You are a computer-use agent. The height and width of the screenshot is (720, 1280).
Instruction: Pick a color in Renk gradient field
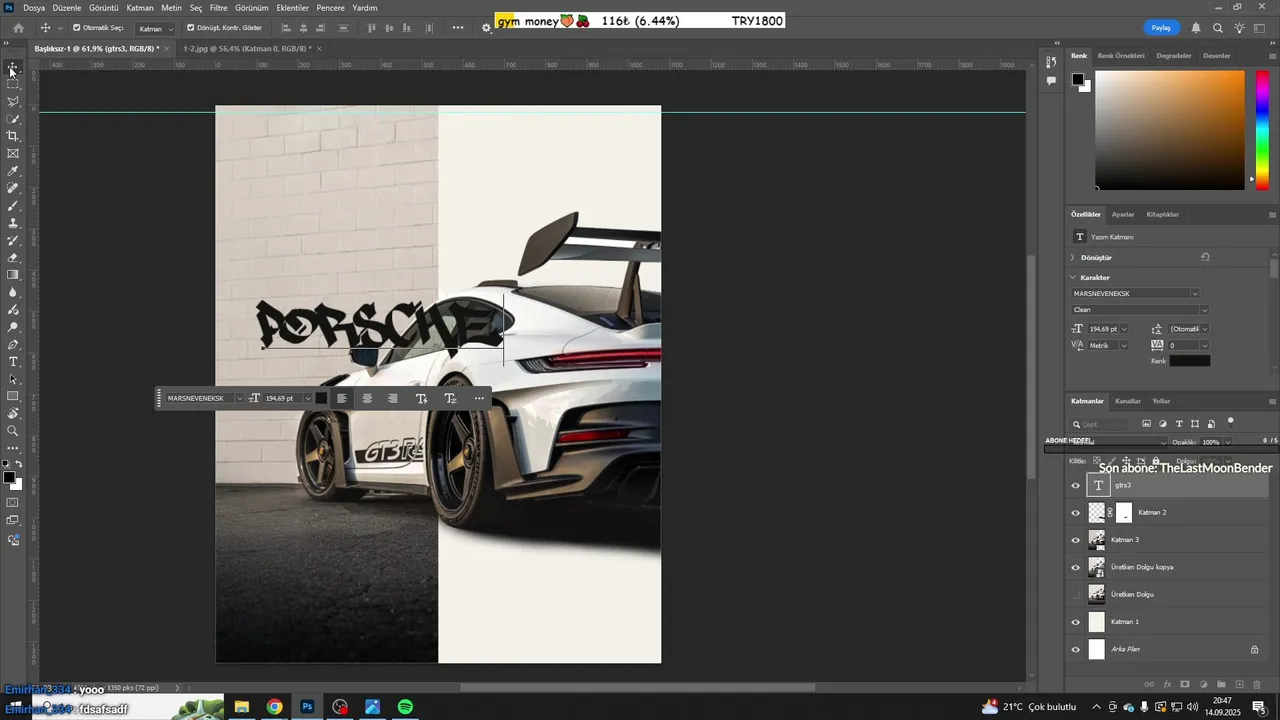[x=1170, y=129]
